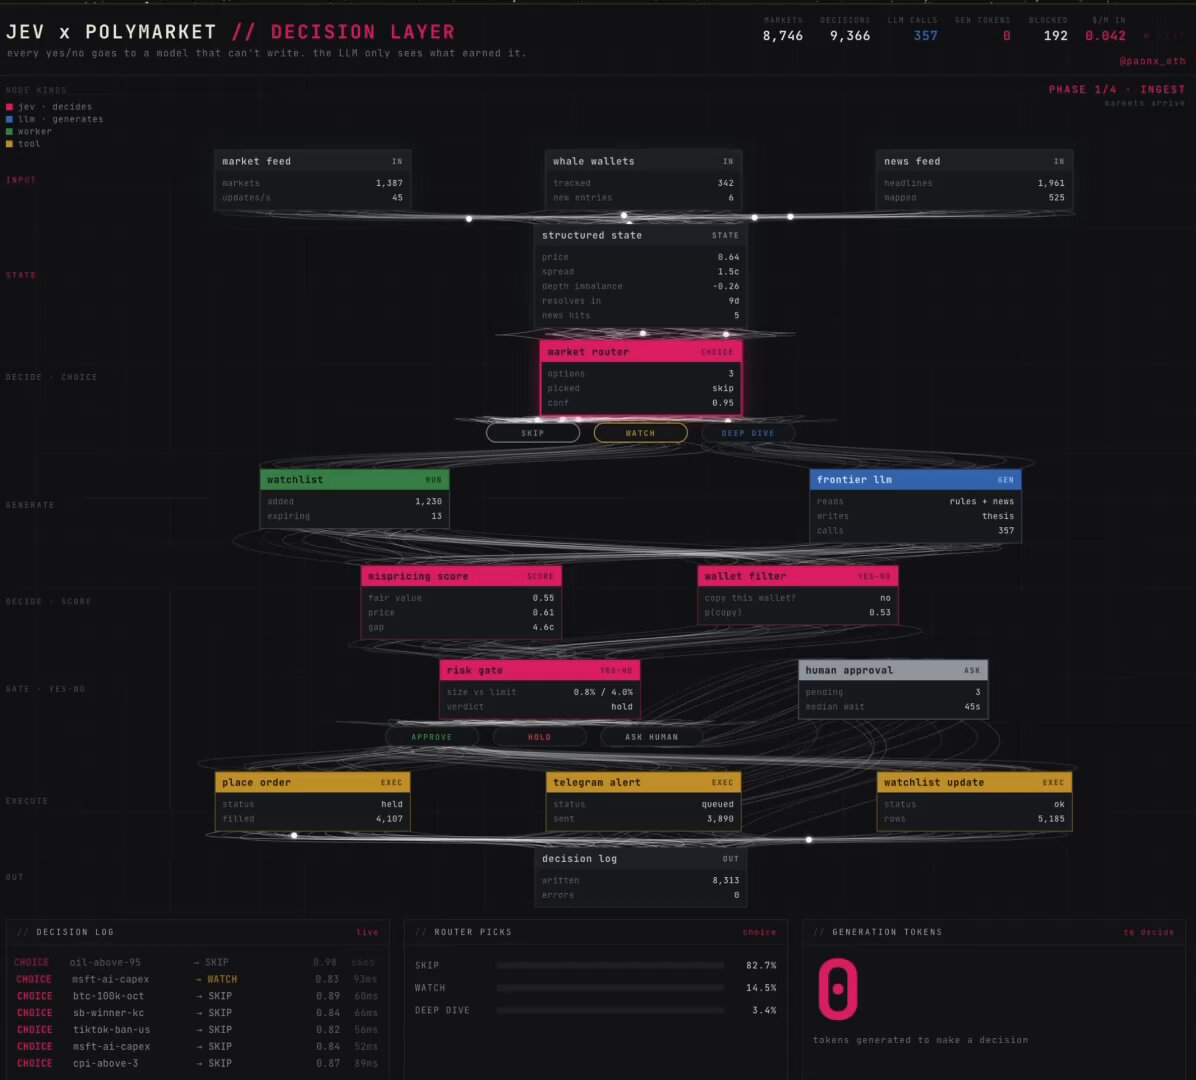
Task: Open the news feed input node
Action: coord(974,180)
